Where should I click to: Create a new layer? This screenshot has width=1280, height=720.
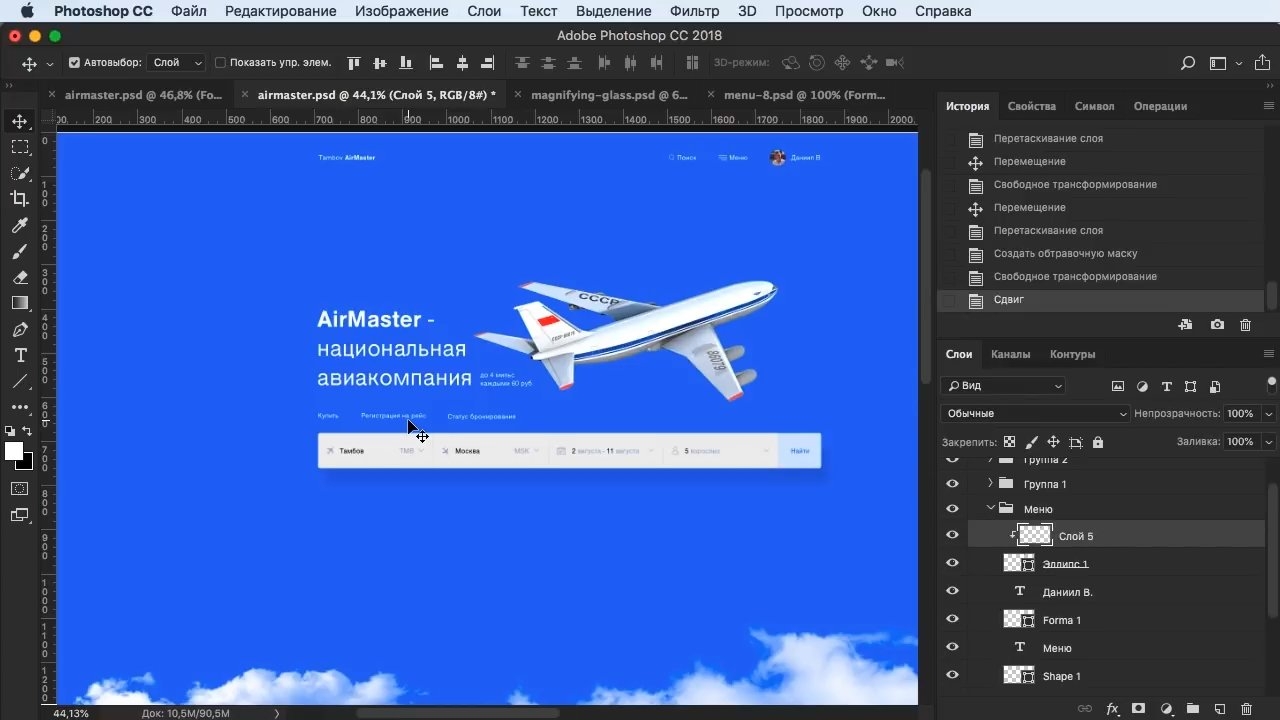1219,709
